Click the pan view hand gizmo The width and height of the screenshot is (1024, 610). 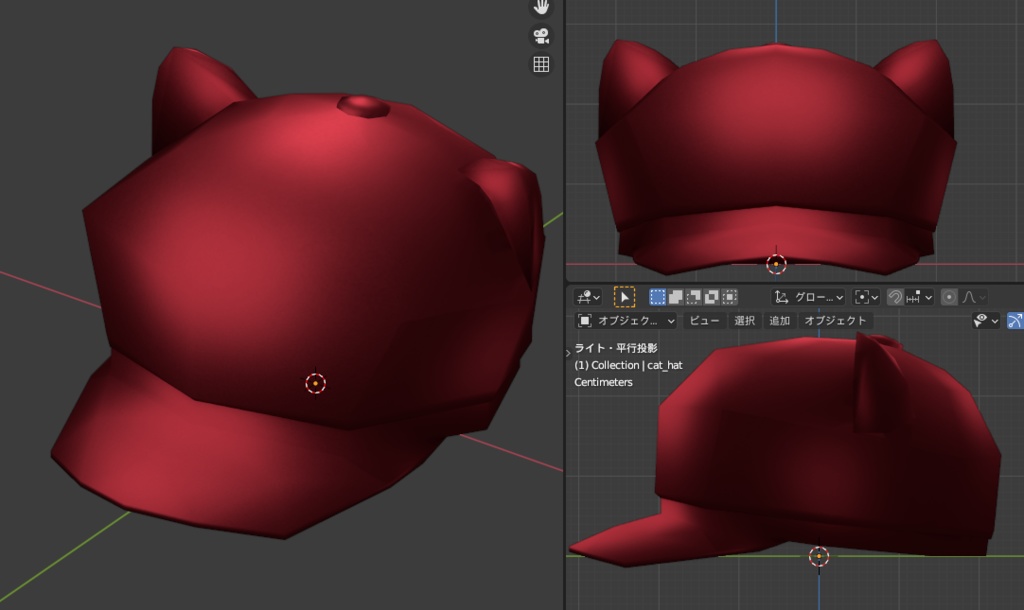(541, 7)
